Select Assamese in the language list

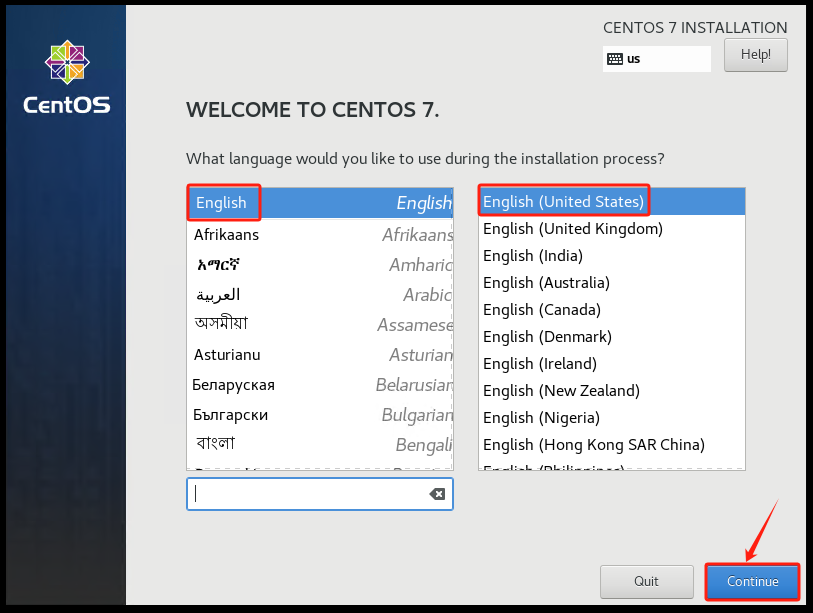click(320, 325)
